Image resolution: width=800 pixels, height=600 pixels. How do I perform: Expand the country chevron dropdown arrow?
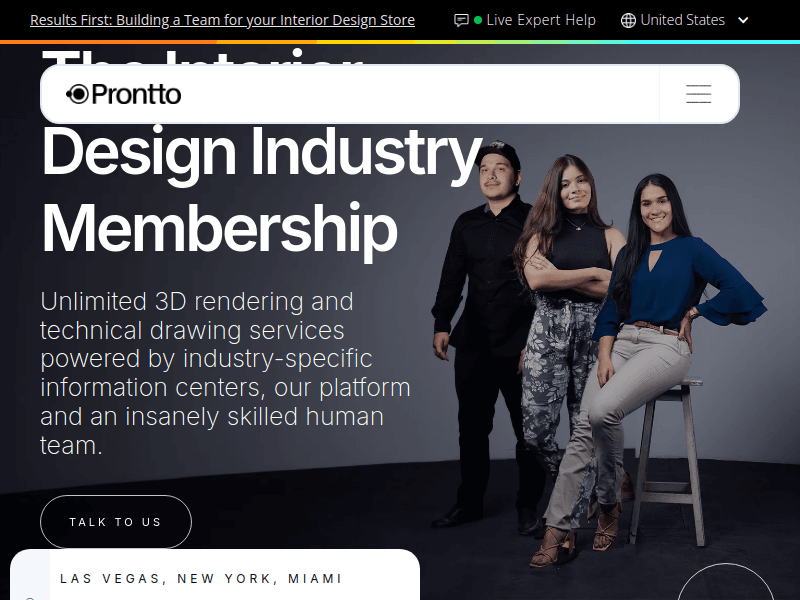tap(743, 20)
